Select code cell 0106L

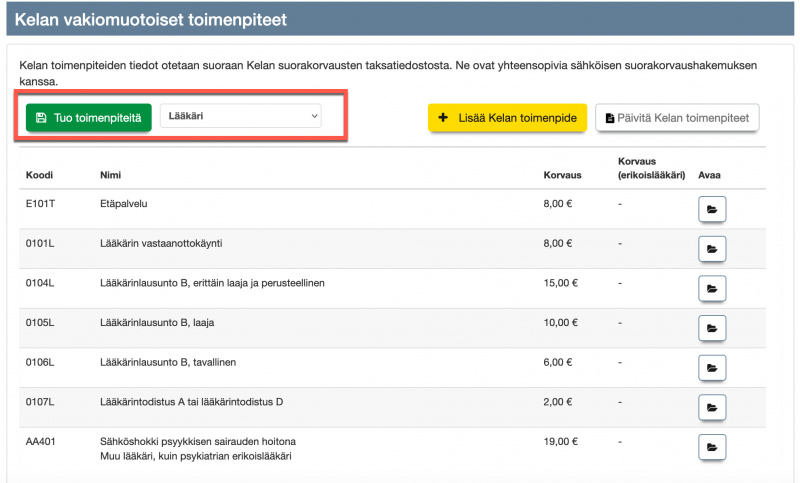point(40,362)
